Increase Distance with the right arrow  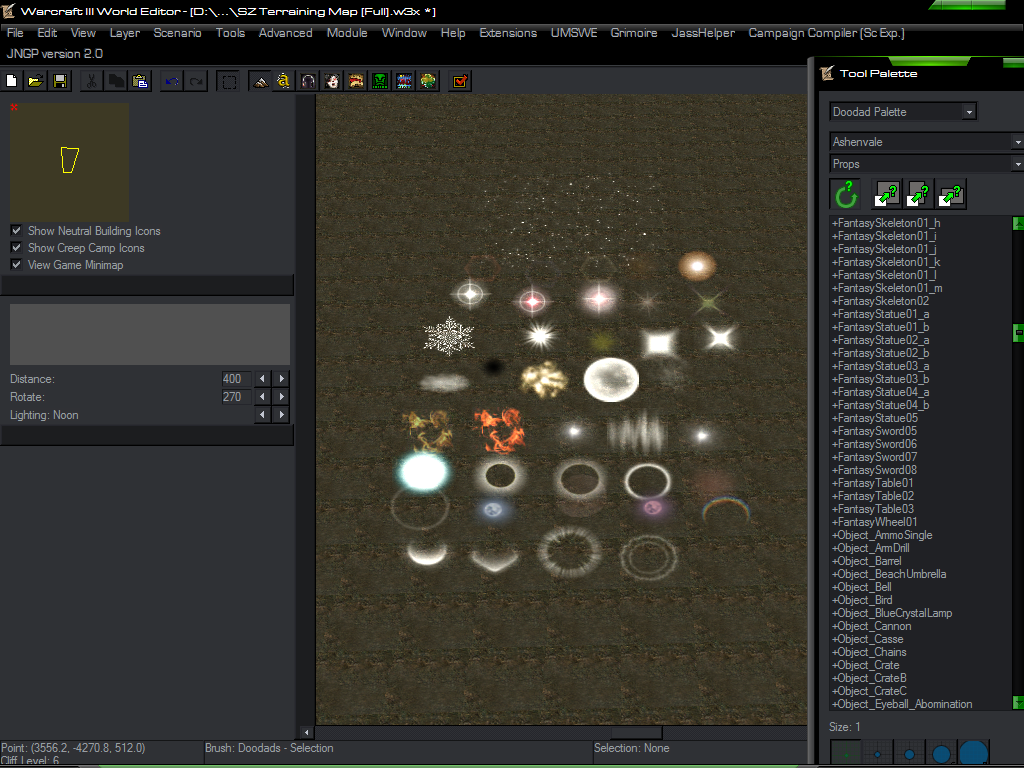click(281, 379)
